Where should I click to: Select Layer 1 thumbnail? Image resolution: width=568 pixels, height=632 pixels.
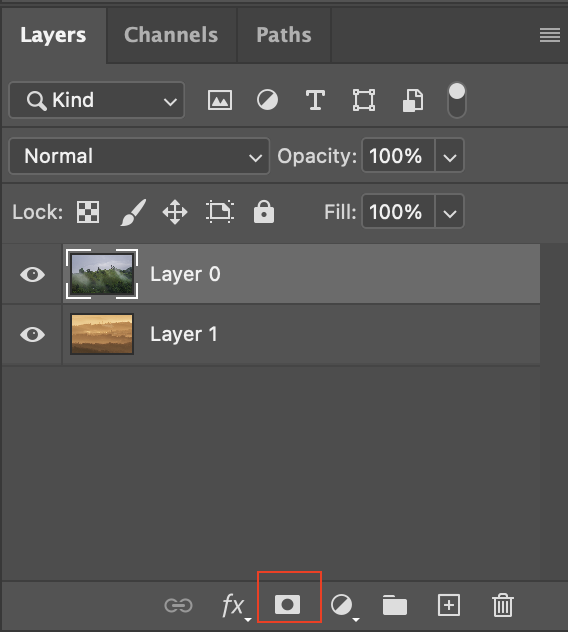(102, 334)
